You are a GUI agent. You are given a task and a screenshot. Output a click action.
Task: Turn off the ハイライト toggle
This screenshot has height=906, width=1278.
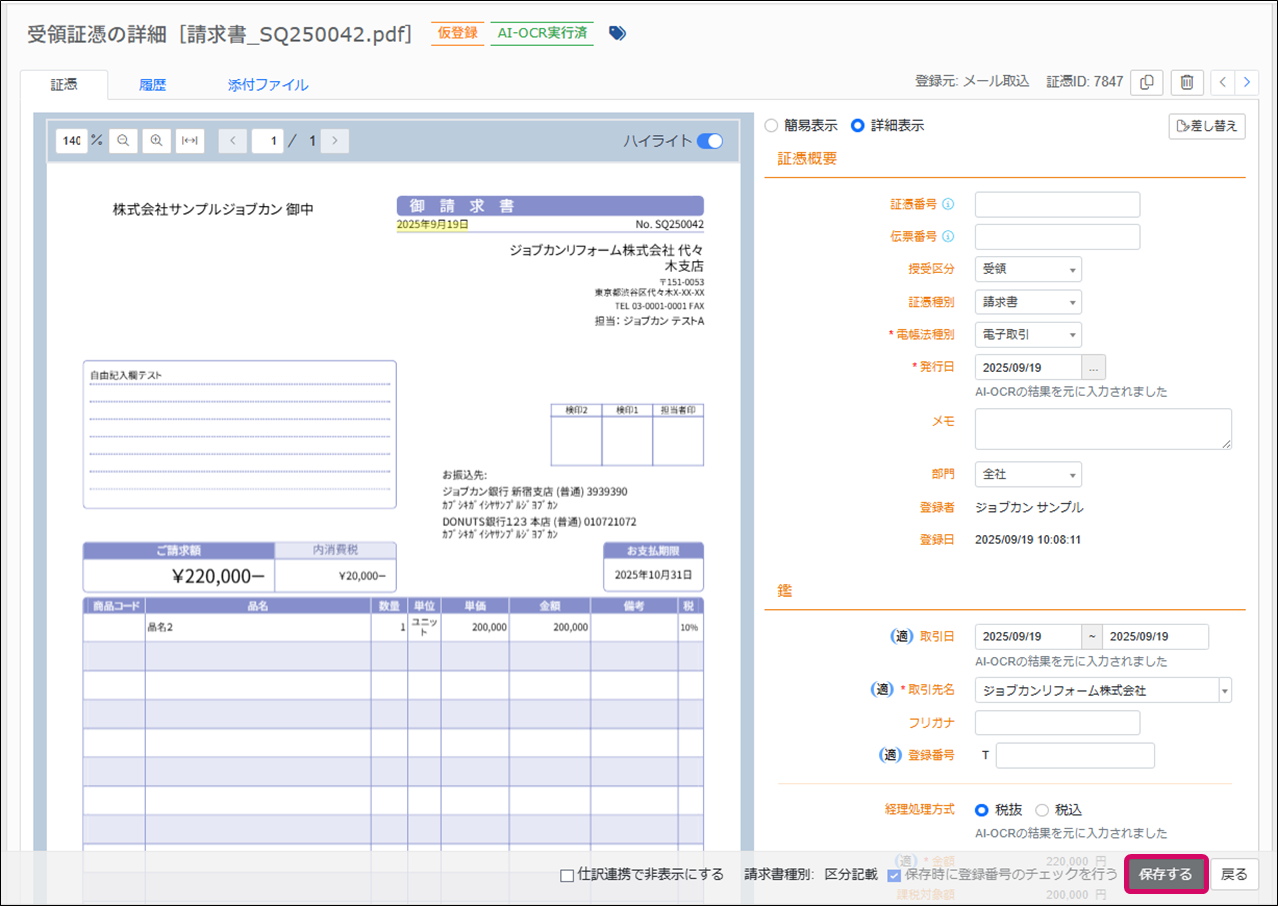[709, 141]
